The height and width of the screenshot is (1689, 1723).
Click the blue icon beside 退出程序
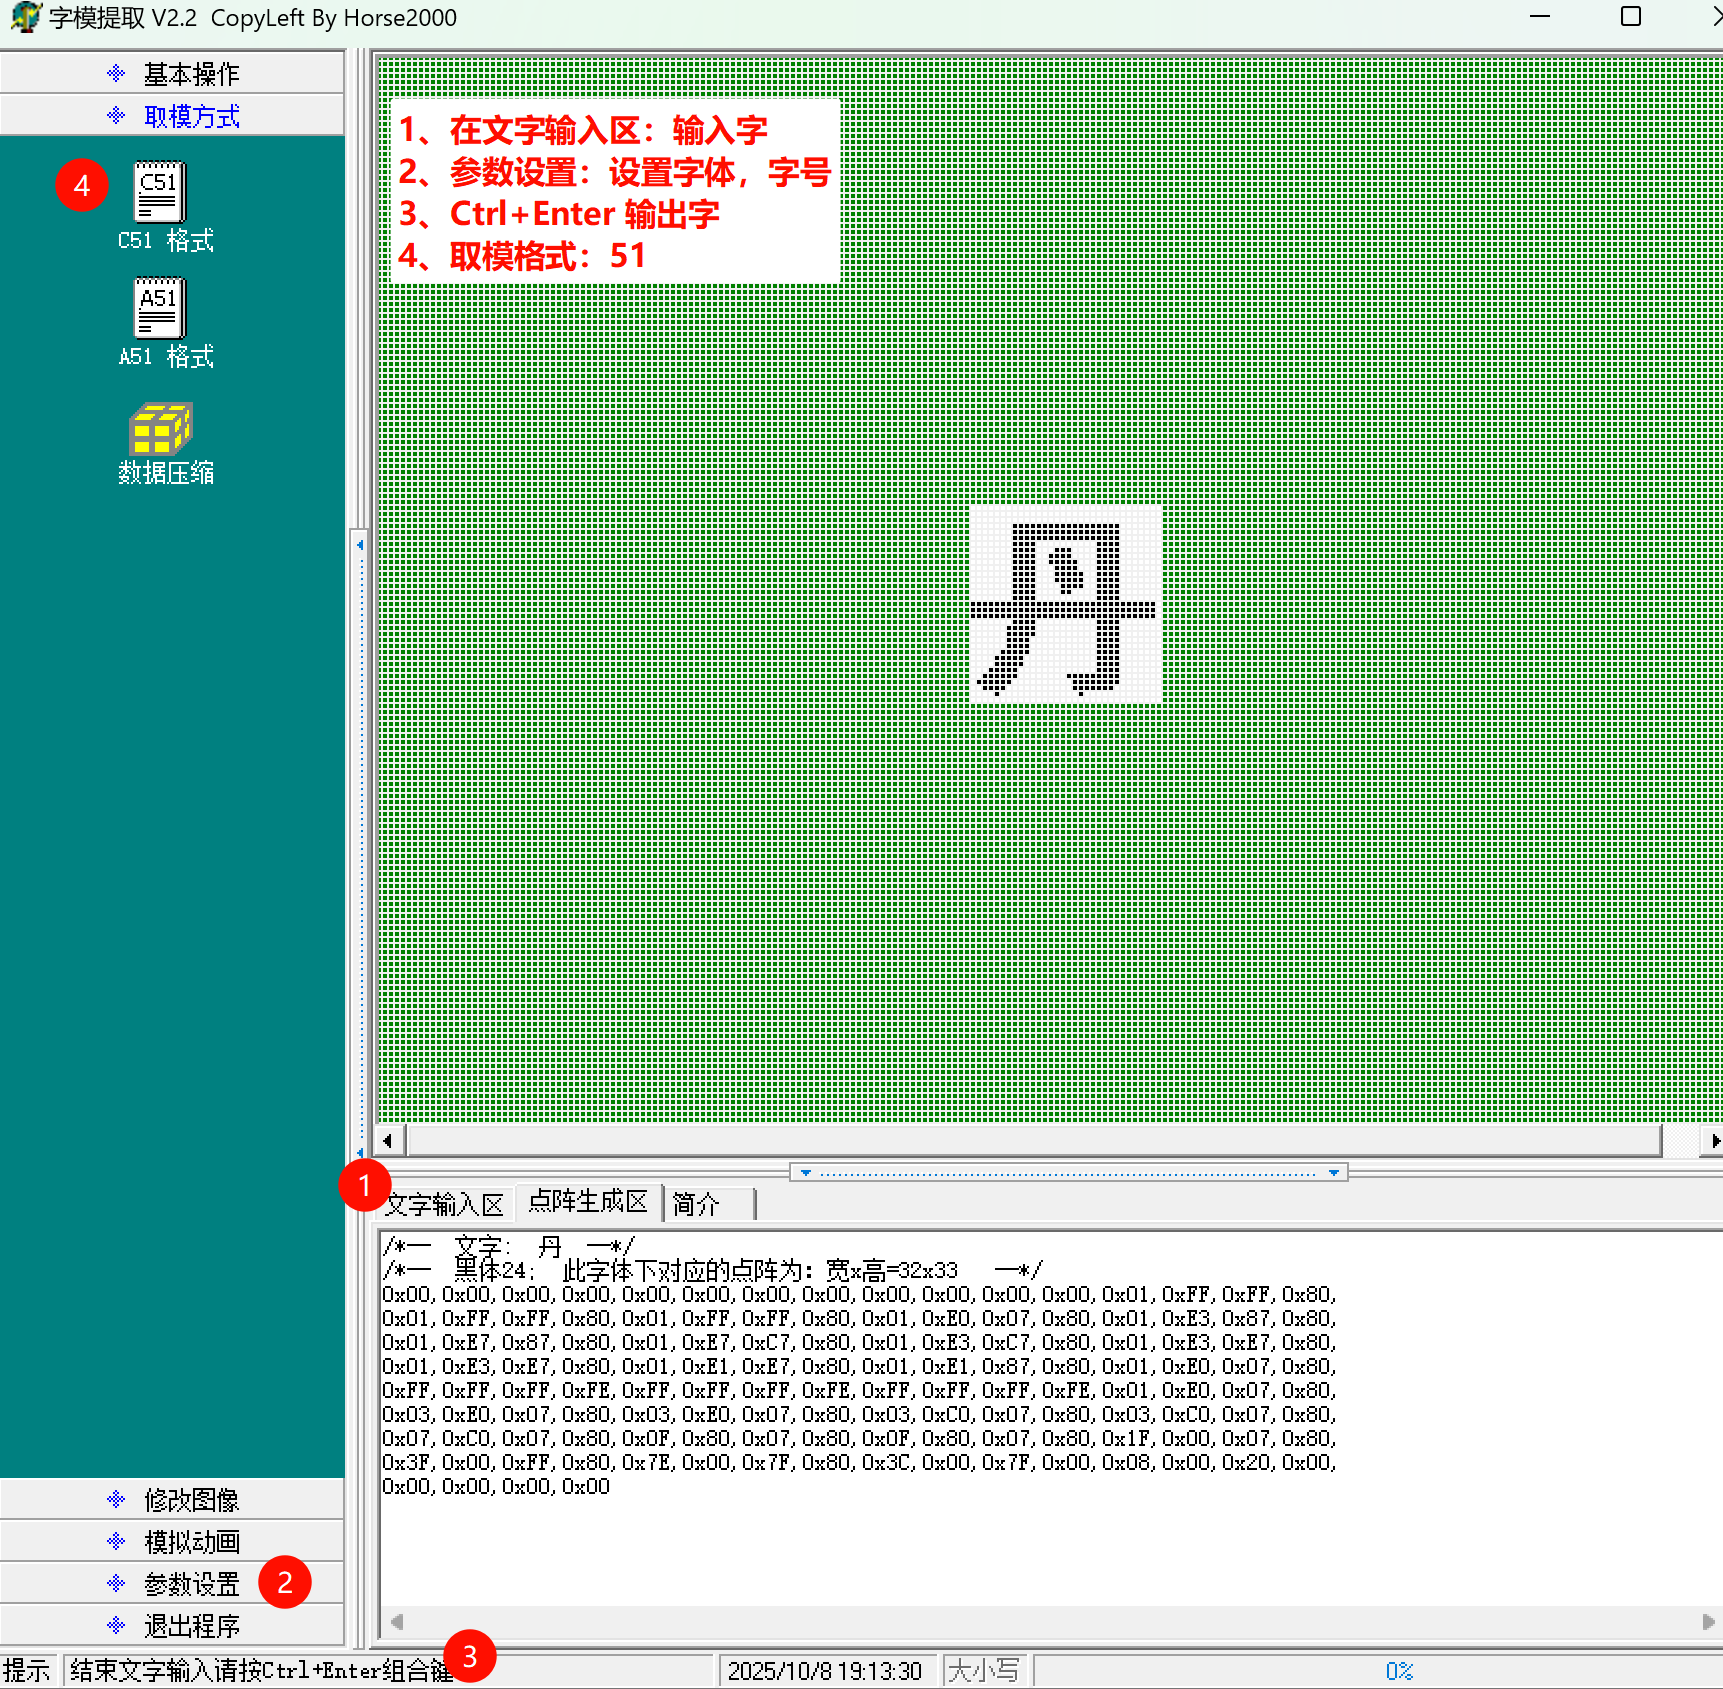tap(116, 1625)
